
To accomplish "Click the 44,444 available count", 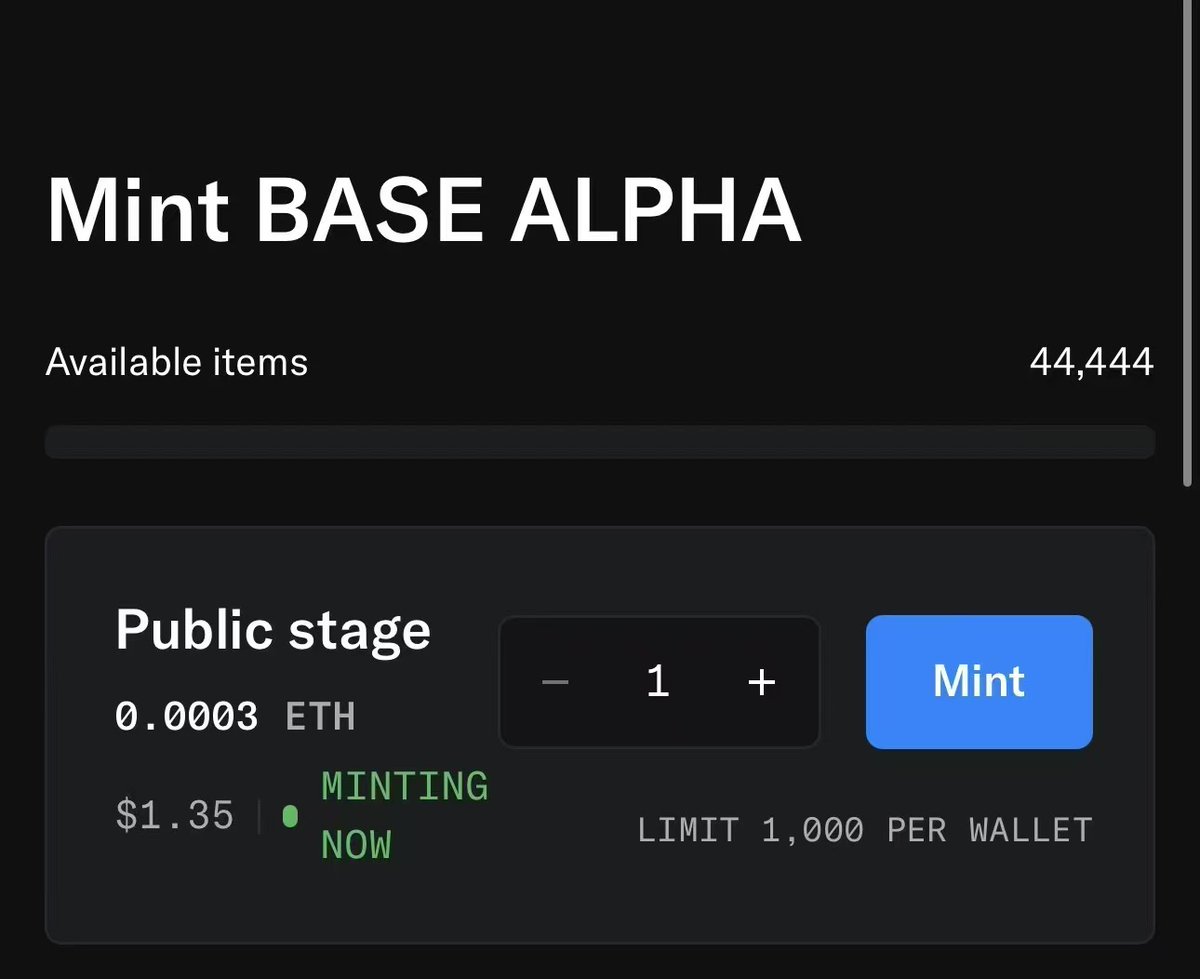I will click(x=1091, y=362).
